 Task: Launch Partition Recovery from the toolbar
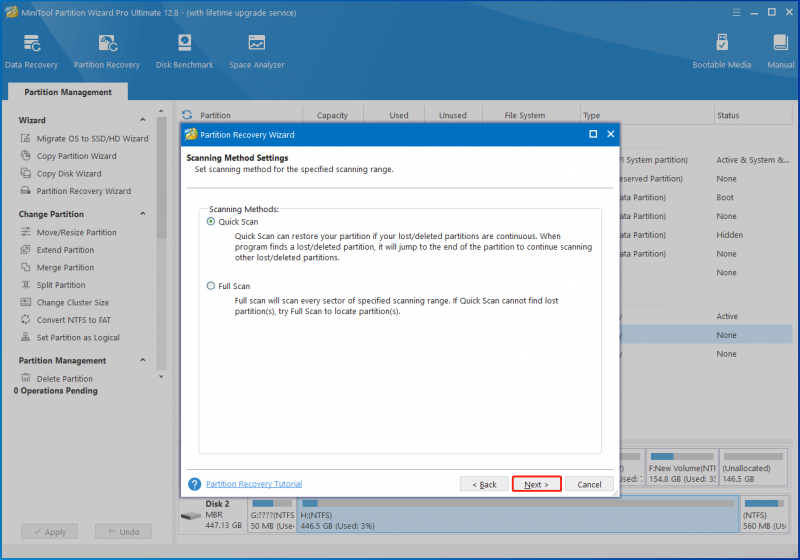[x=107, y=51]
